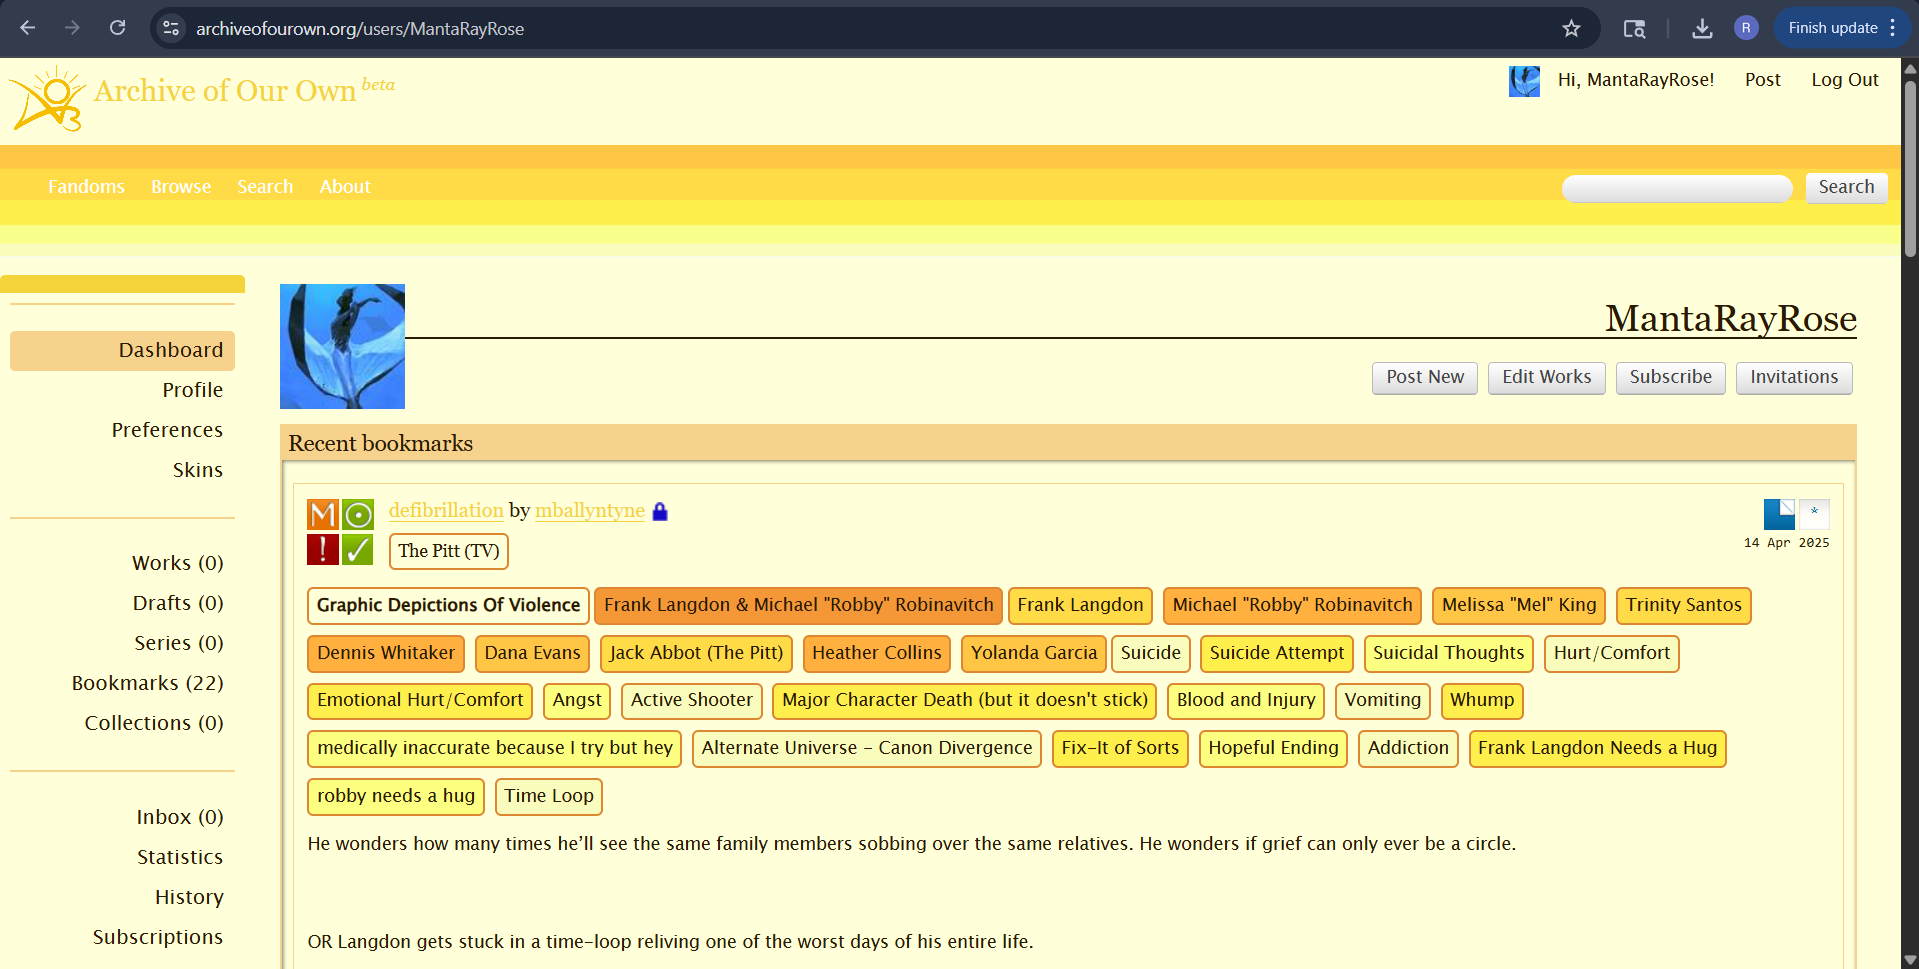Image resolution: width=1919 pixels, height=969 pixels.
Task: Click the Post New button
Action: click(1424, 377)
